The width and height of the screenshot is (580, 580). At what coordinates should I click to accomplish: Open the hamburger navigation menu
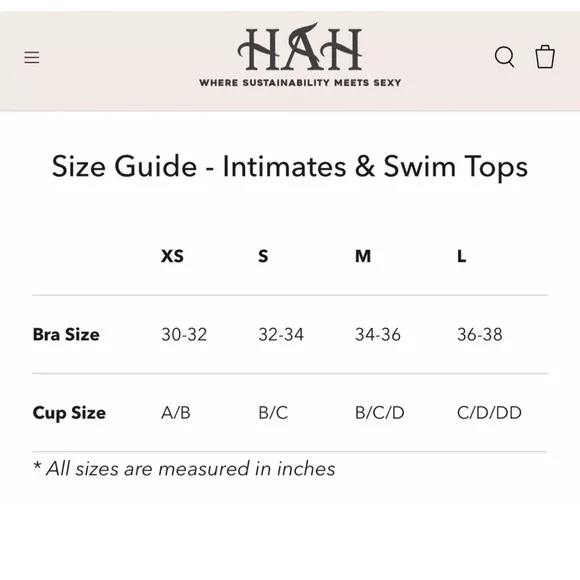pyautogui.click(x=32, y=57)
